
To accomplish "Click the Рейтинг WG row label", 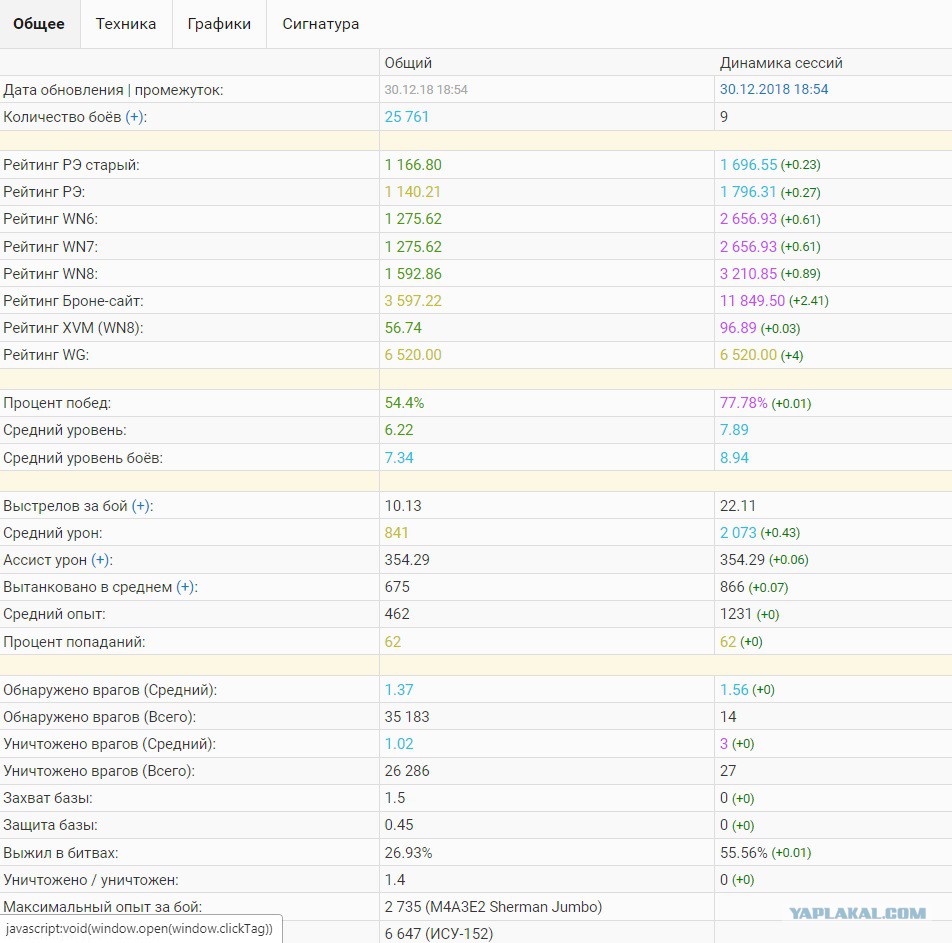I will tap(46, 355).
